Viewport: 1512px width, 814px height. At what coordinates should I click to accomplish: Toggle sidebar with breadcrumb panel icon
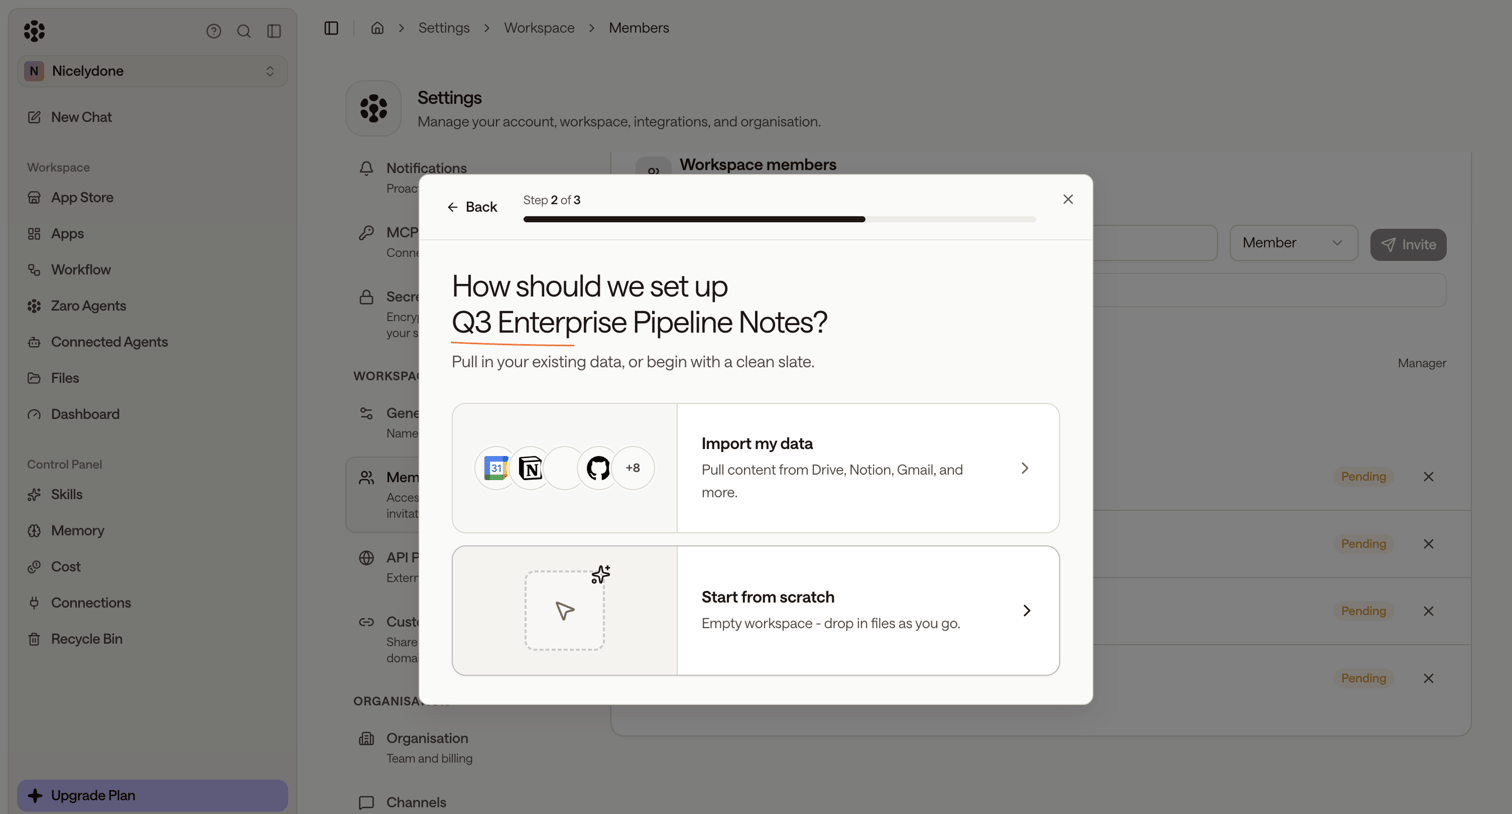pyautogui.click(x=331, y=28)
